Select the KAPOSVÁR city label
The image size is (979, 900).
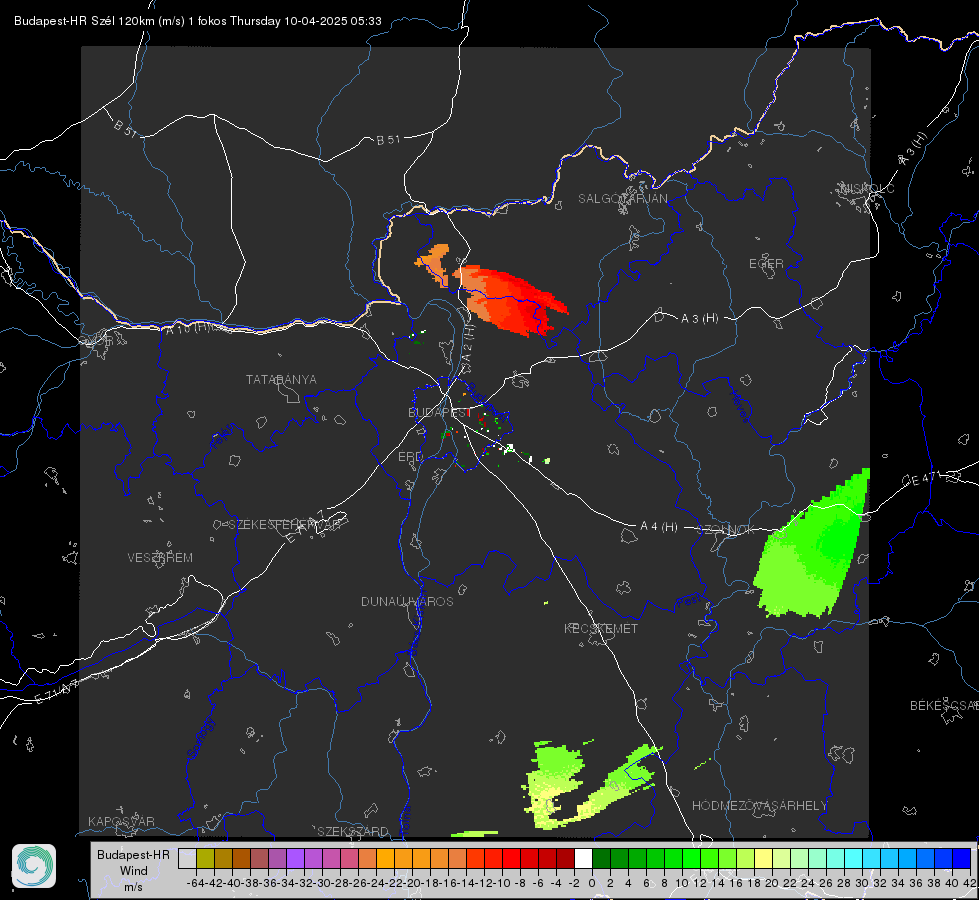coord(121,821)
